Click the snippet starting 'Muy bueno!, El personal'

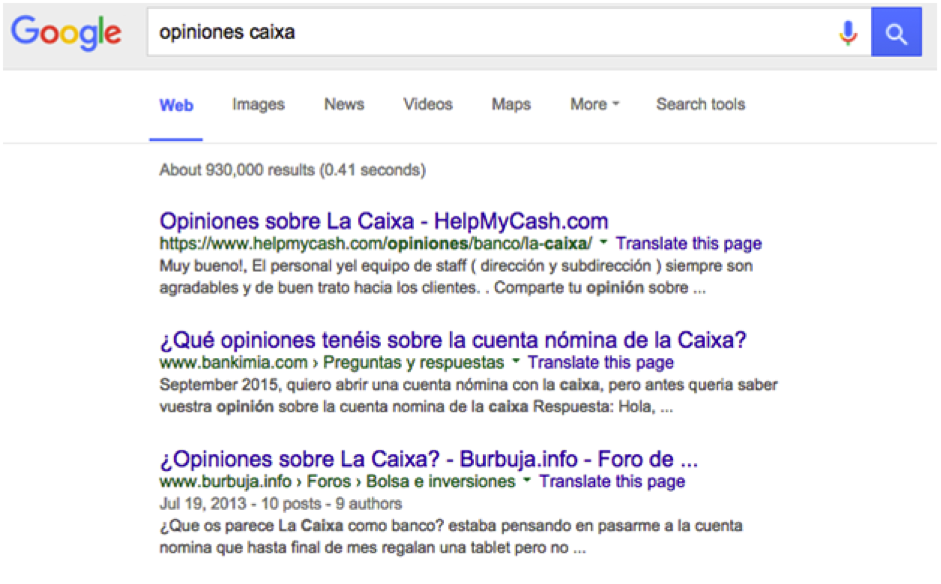click(456, 277)
